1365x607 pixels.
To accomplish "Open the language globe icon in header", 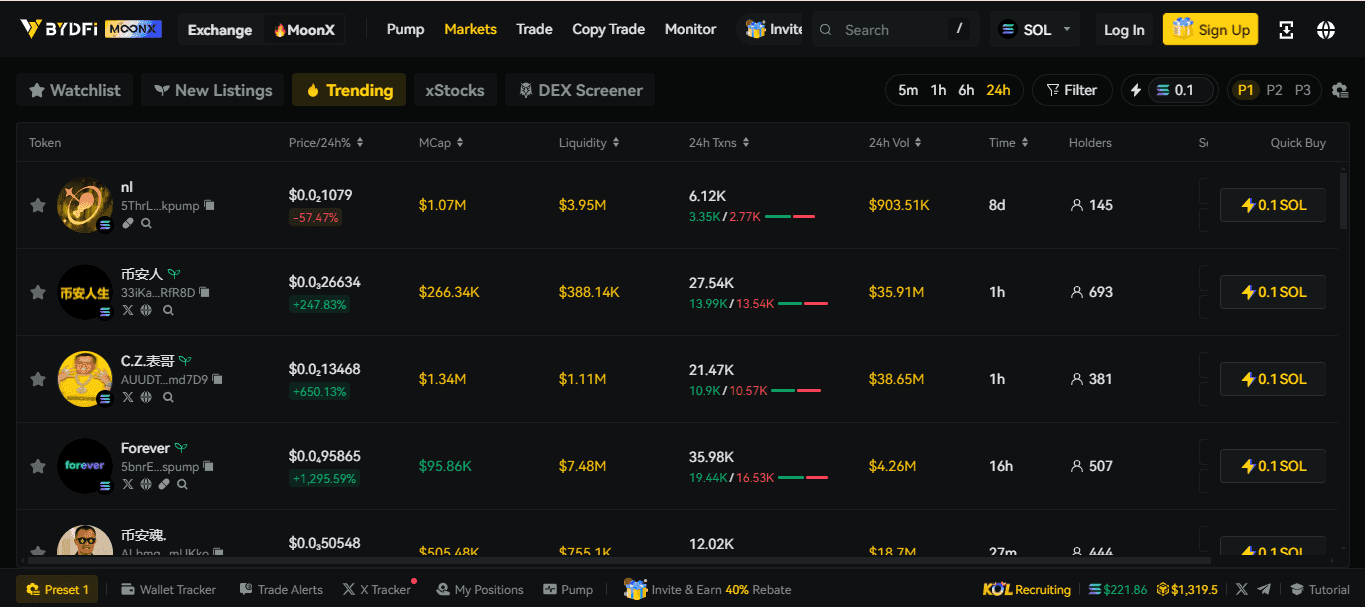I will tap(1326, 30).
